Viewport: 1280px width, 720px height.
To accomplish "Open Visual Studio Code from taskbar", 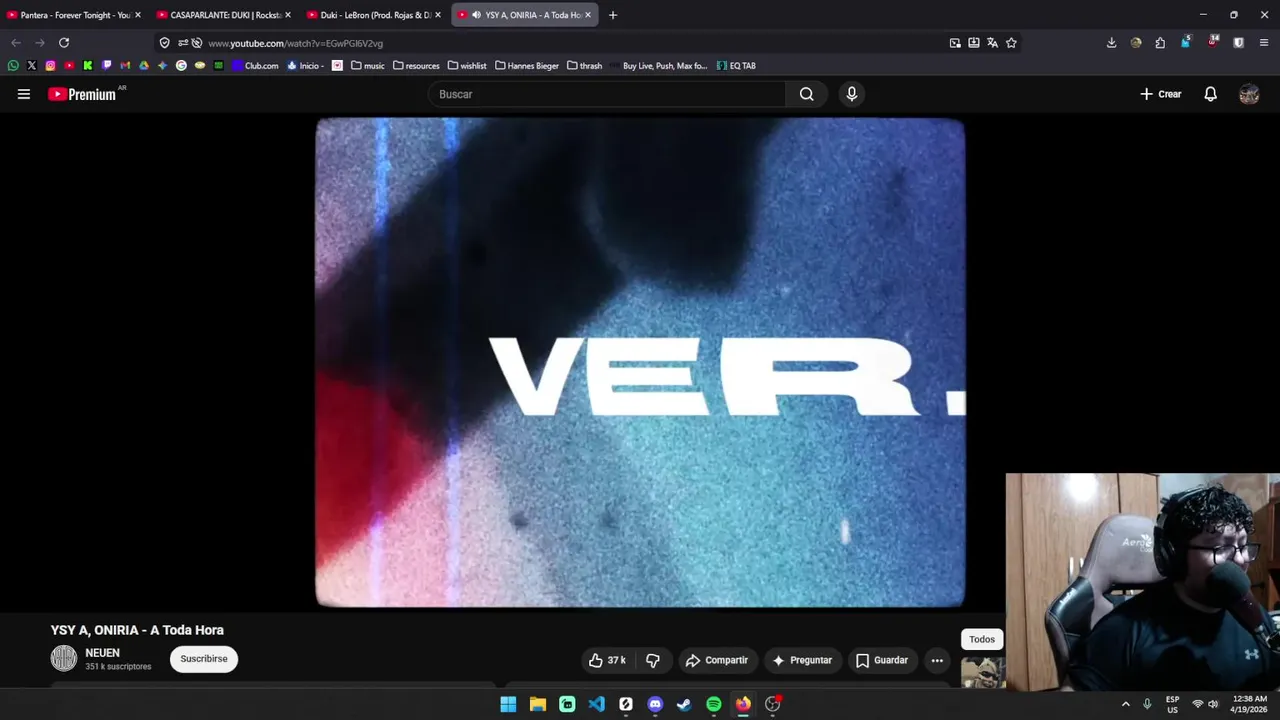I will (596, 704).
